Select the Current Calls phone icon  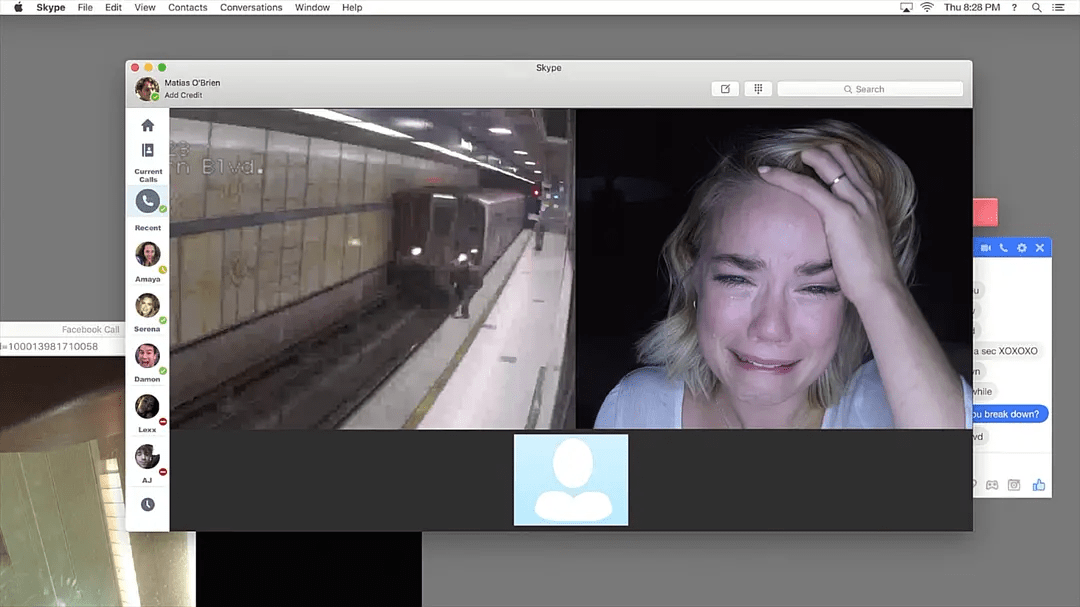pos(148,201)
